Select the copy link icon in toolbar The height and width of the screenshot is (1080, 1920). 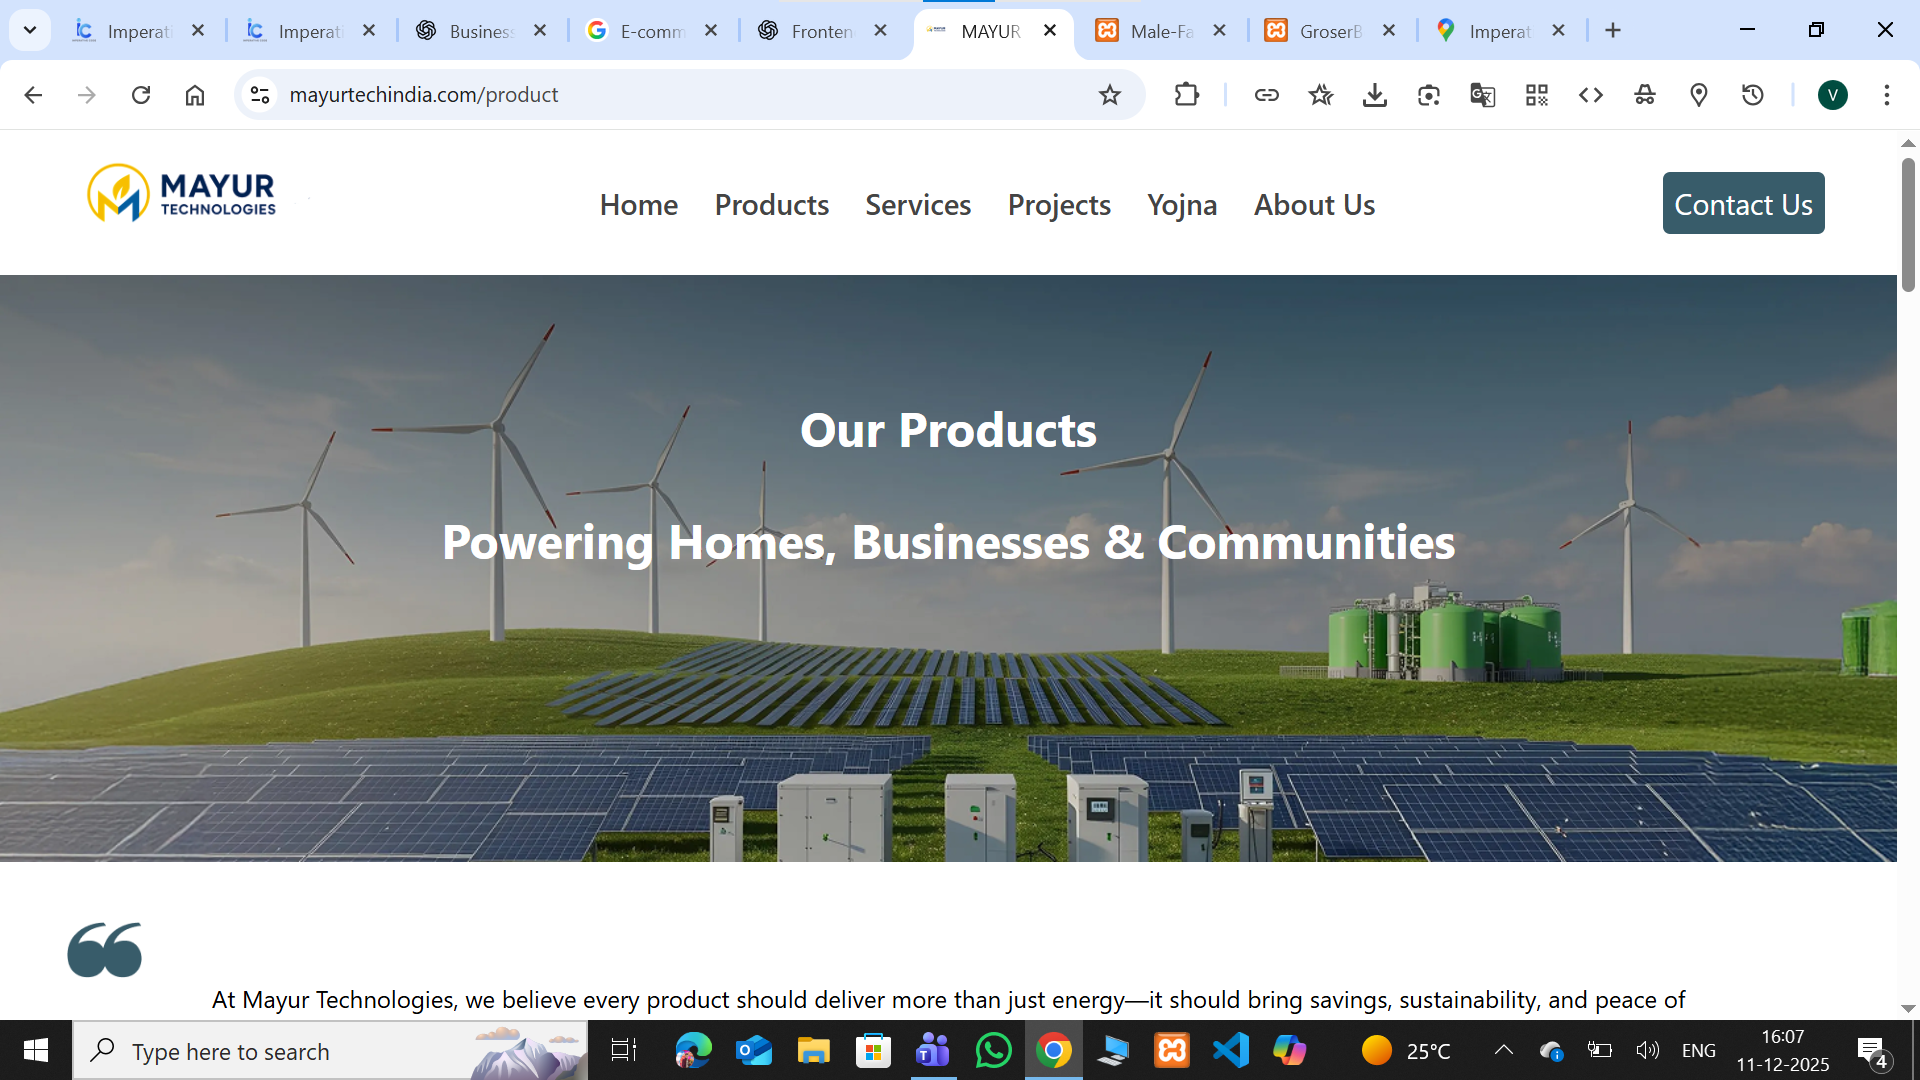click(x=1267, y=95)
